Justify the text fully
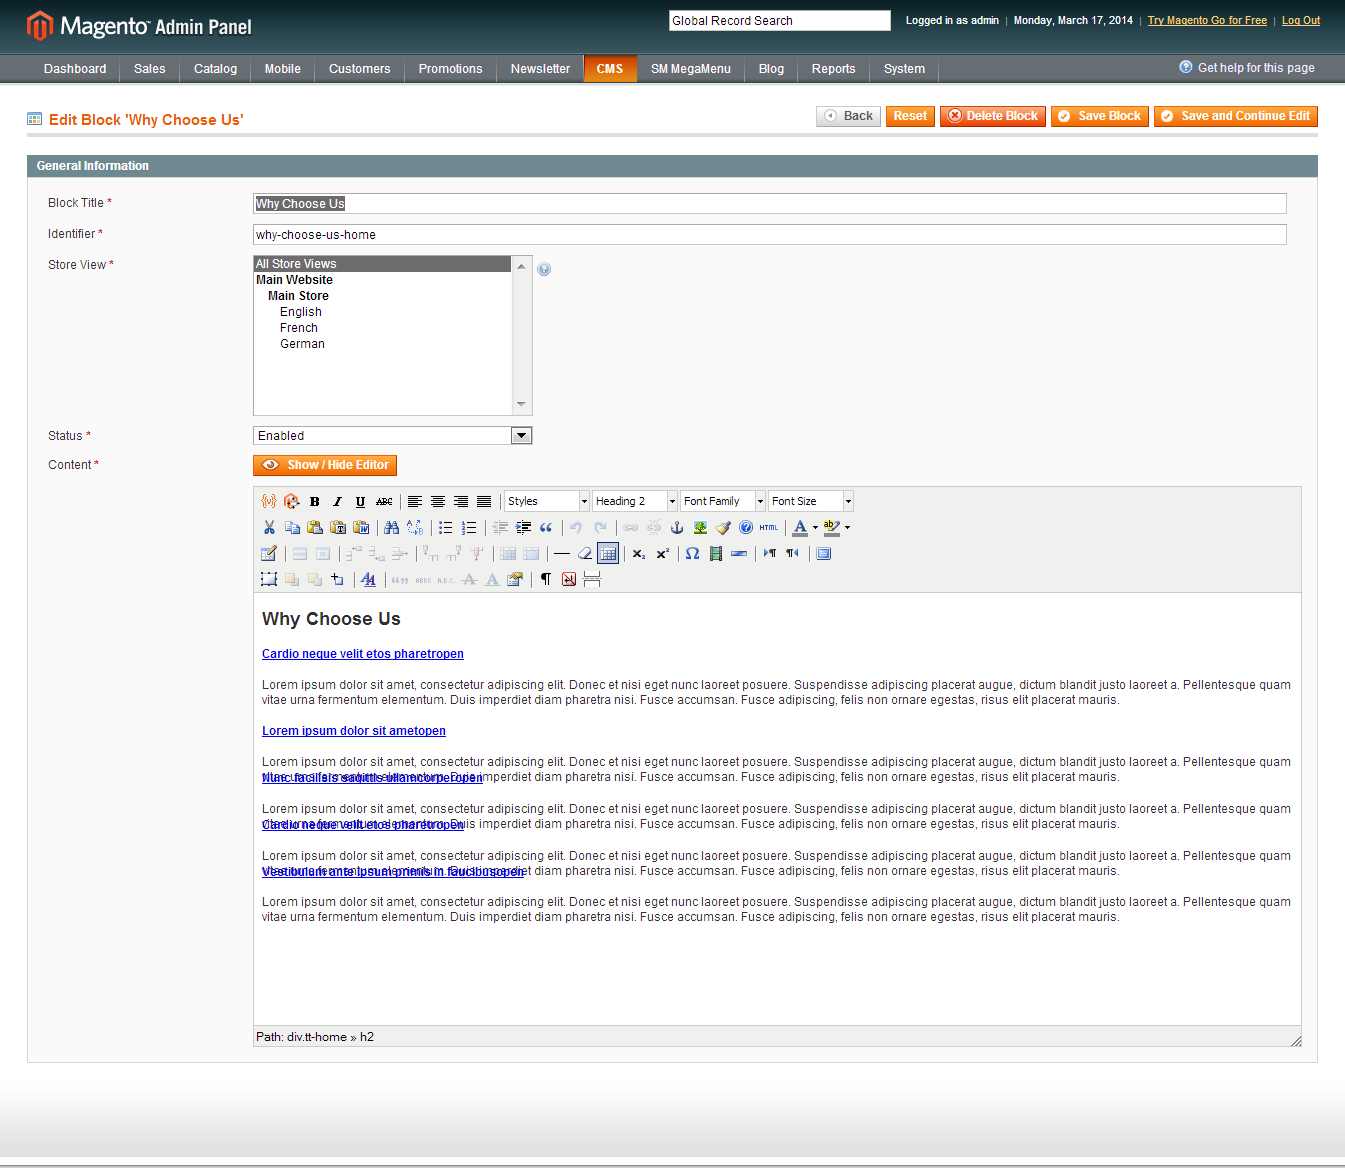This screenshot has width=1345, height=1168. [x=484, y=502]
